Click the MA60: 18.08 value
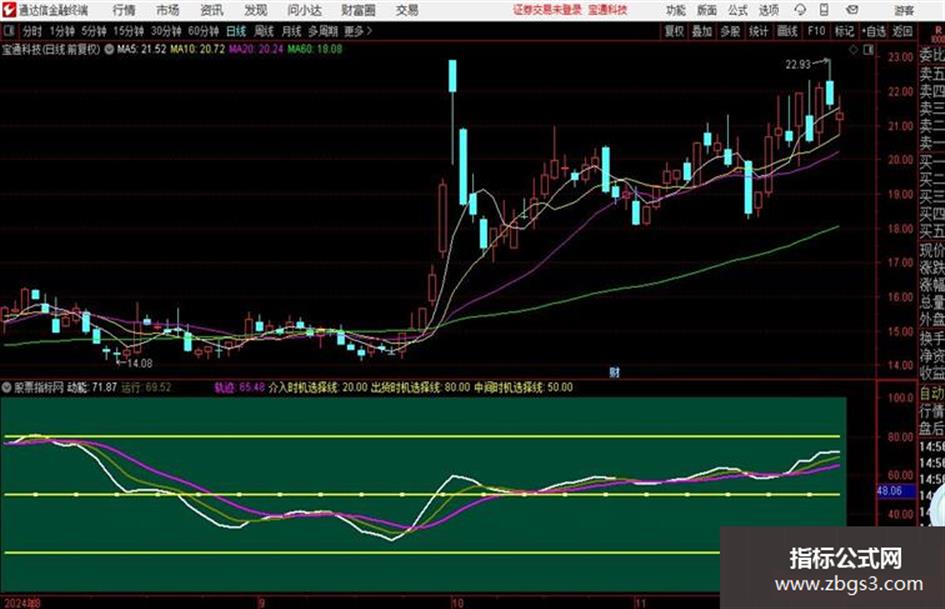Screen dimensions: 945x609 click(314, 49)
